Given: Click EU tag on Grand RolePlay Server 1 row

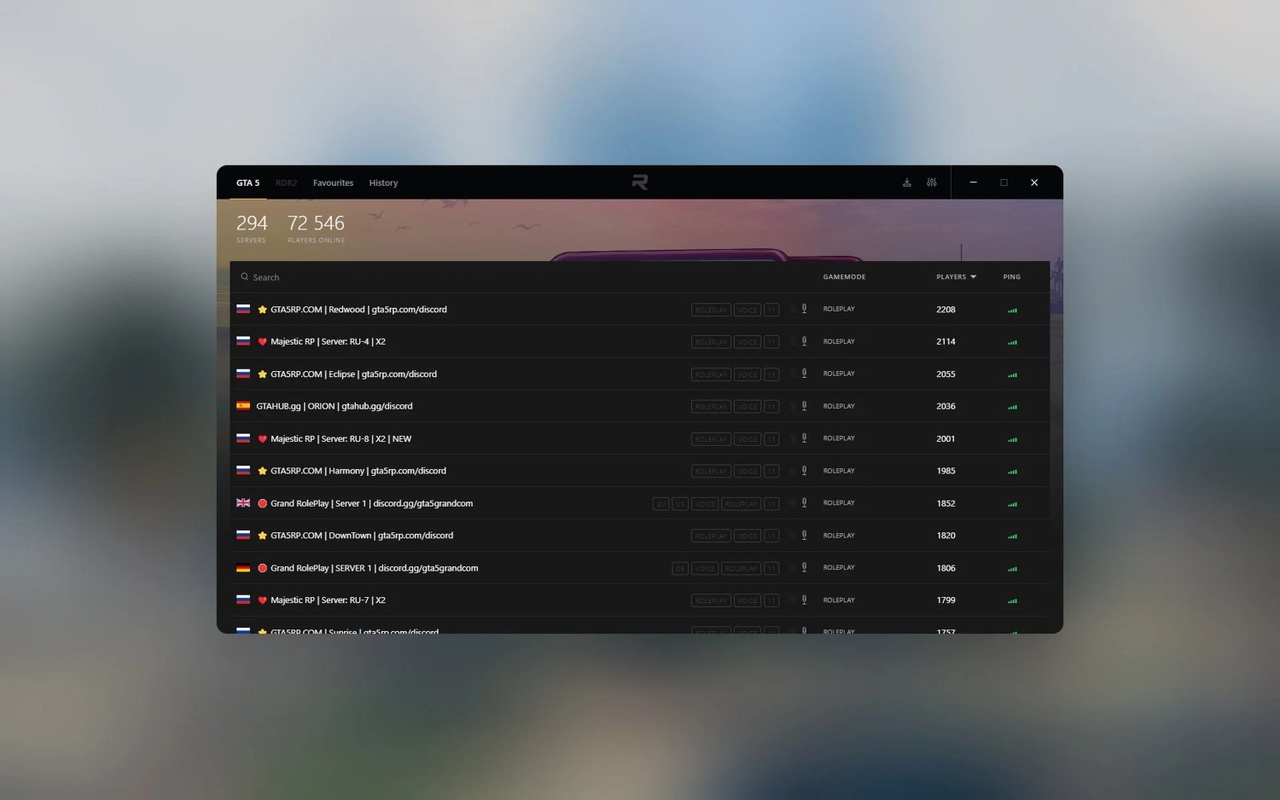Looking at the screenshot, I should pos(660,504).
